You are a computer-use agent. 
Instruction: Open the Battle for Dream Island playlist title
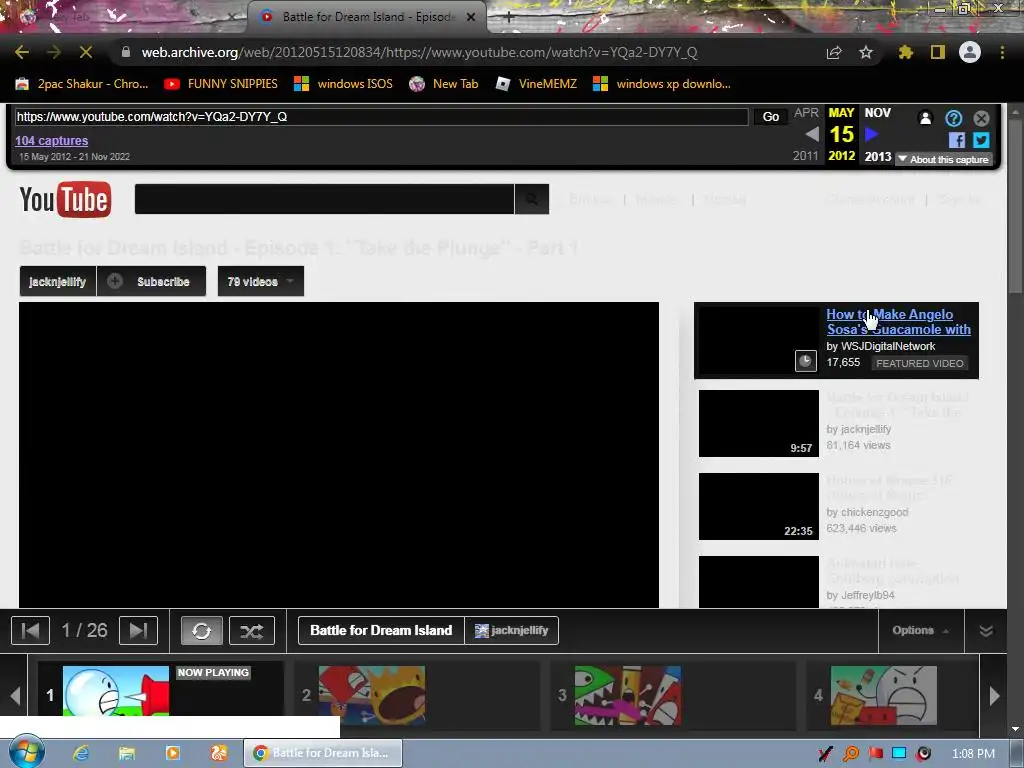[381, 631]
